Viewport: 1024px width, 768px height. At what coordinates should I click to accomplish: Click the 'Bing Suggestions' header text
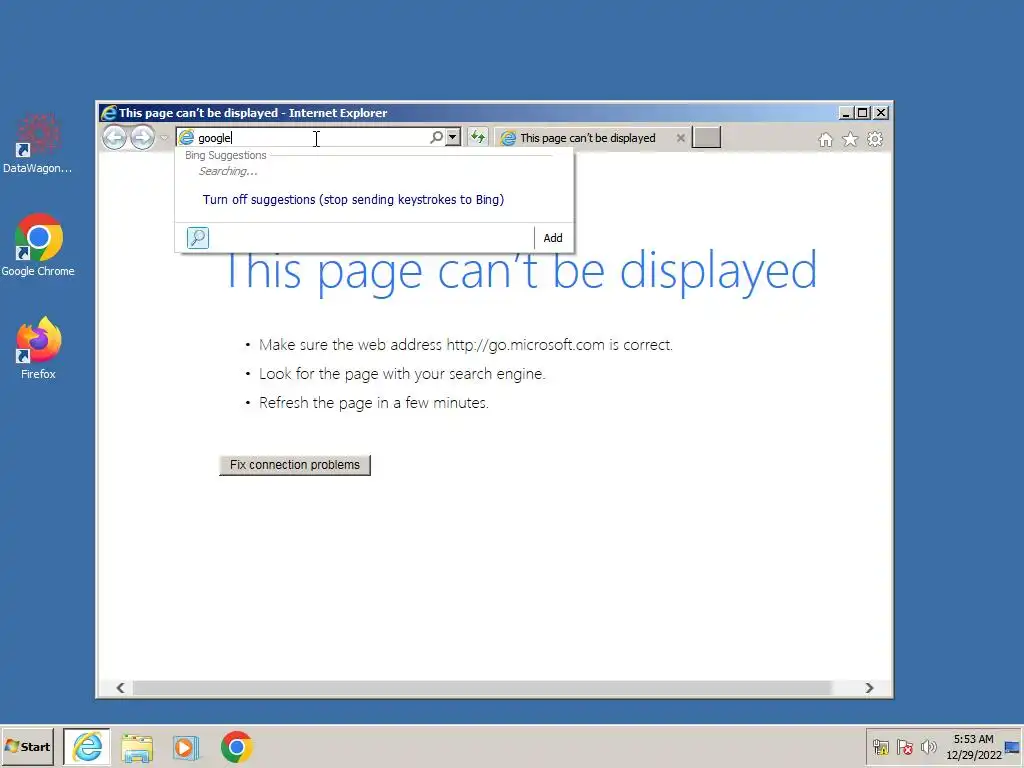(226, 155)
